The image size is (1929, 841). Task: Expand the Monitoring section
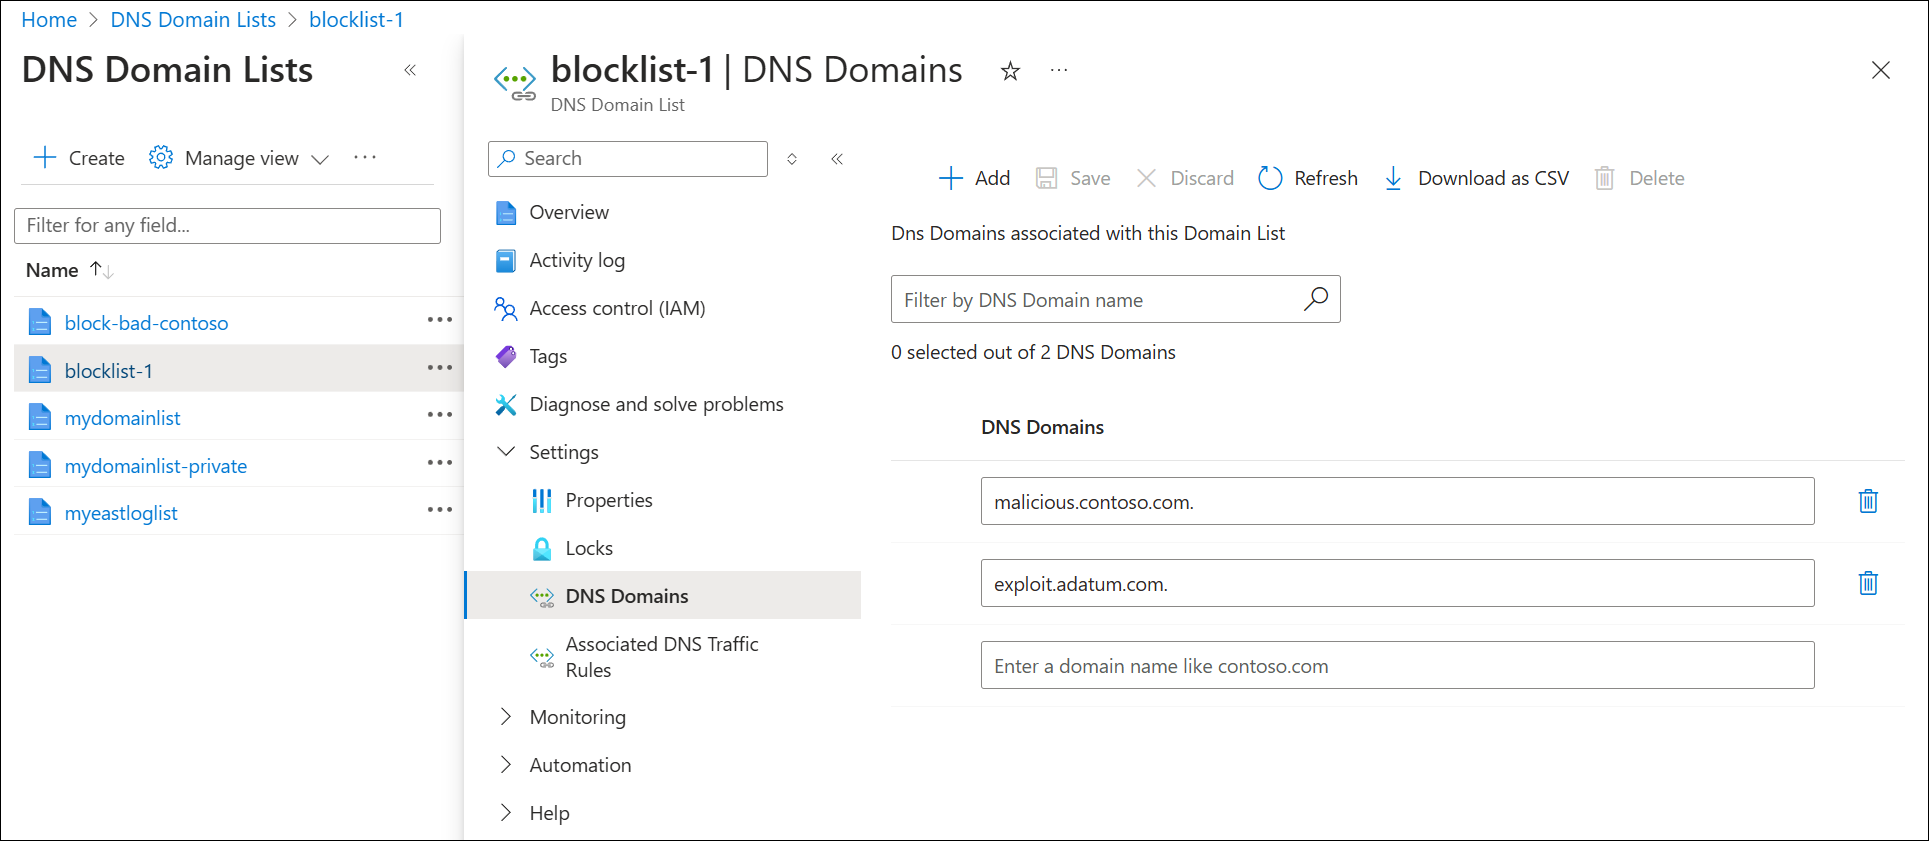coord(507,717)
